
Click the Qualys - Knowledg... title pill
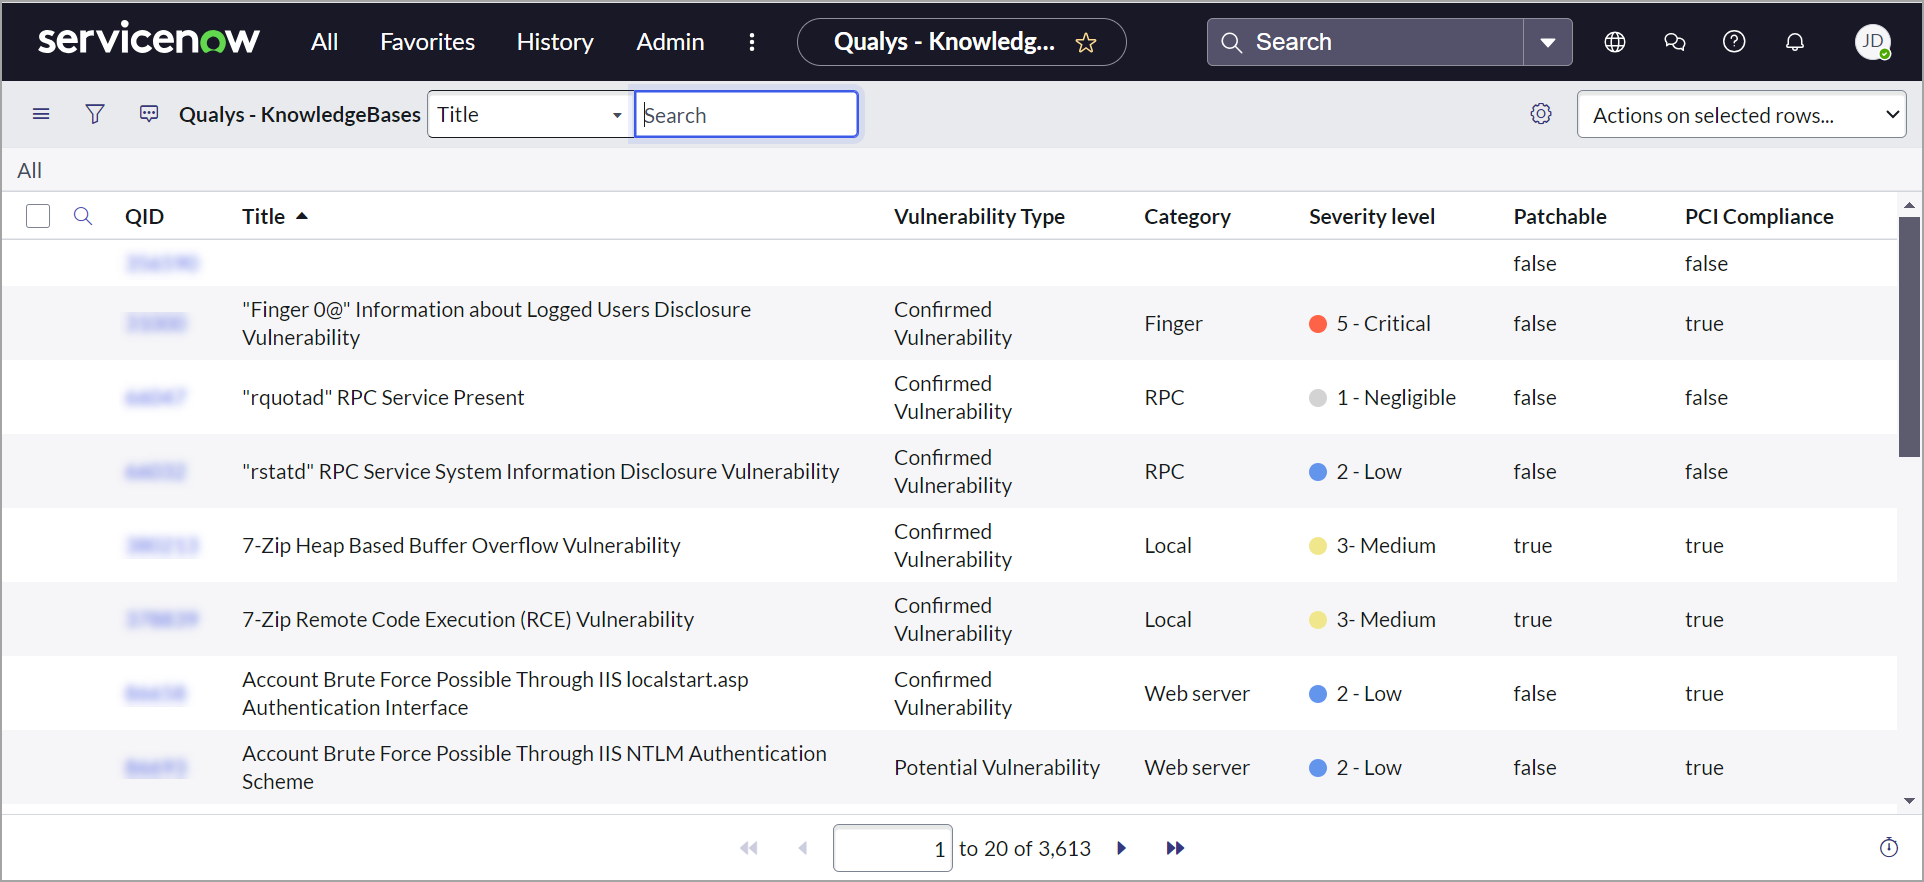[x=961, y=42]
